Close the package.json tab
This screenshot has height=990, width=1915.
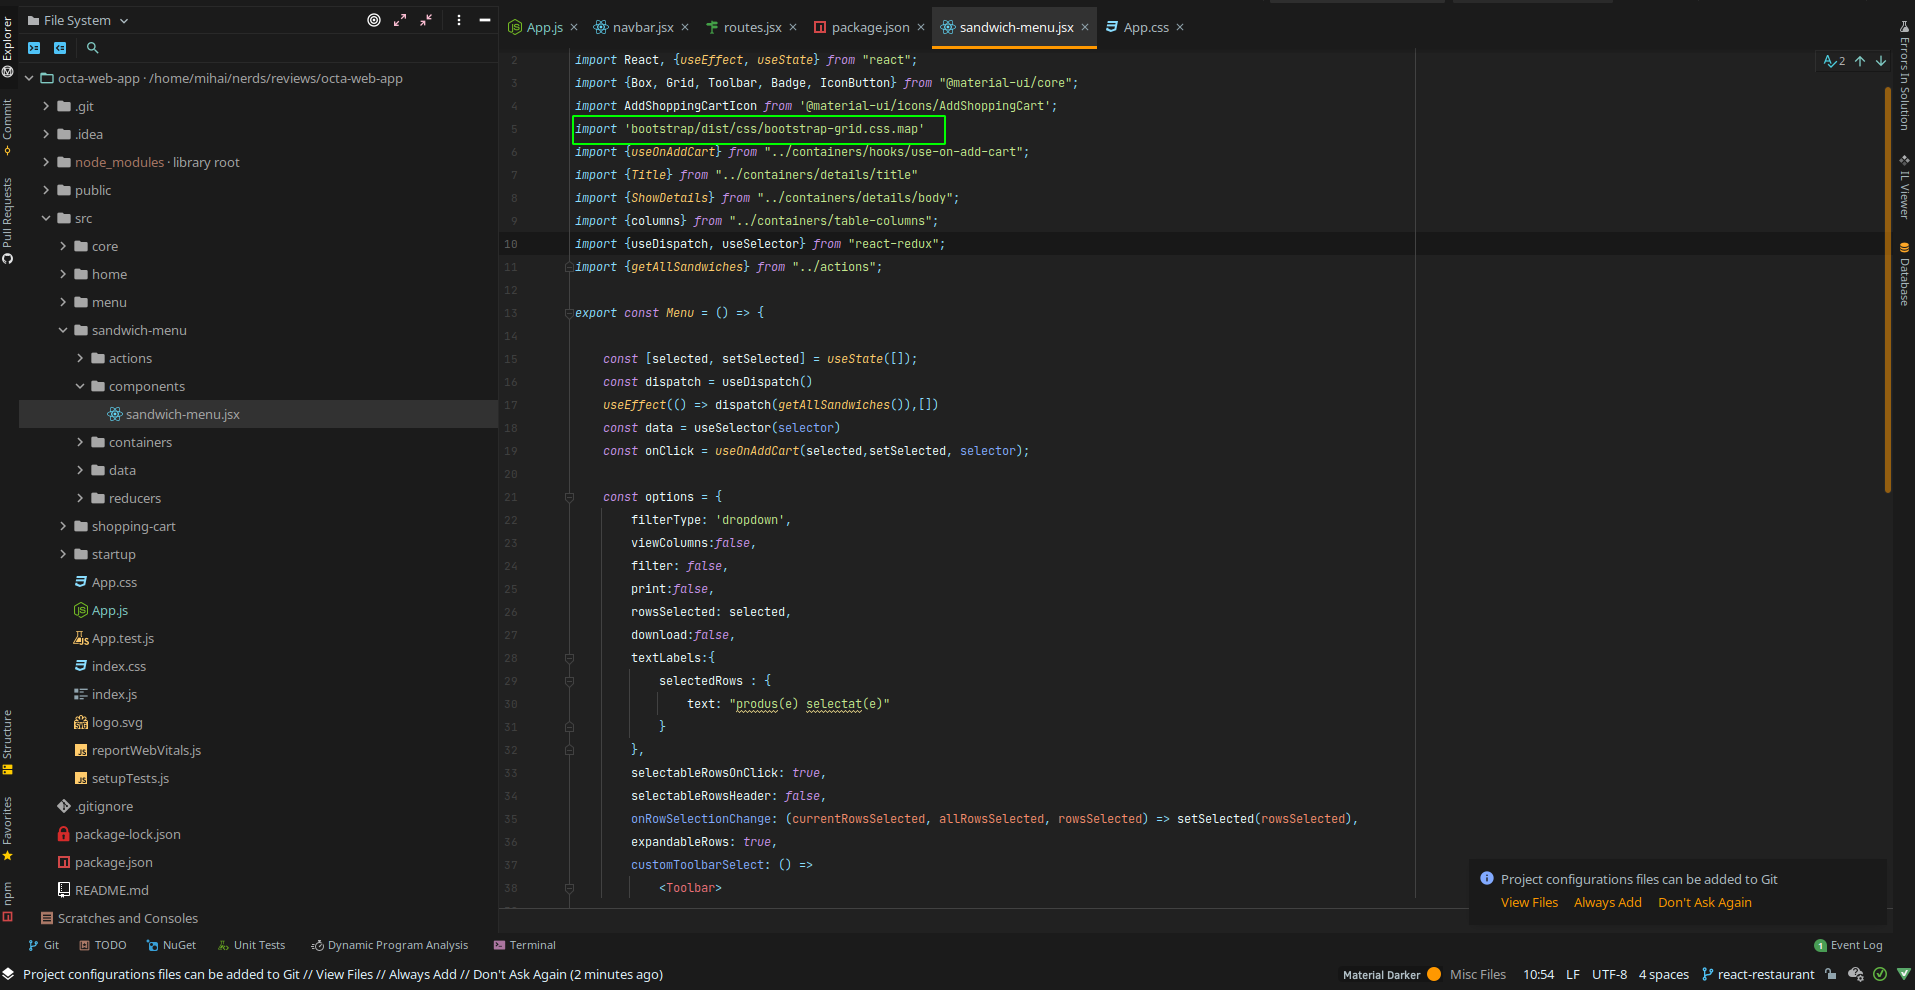(921, 27)
